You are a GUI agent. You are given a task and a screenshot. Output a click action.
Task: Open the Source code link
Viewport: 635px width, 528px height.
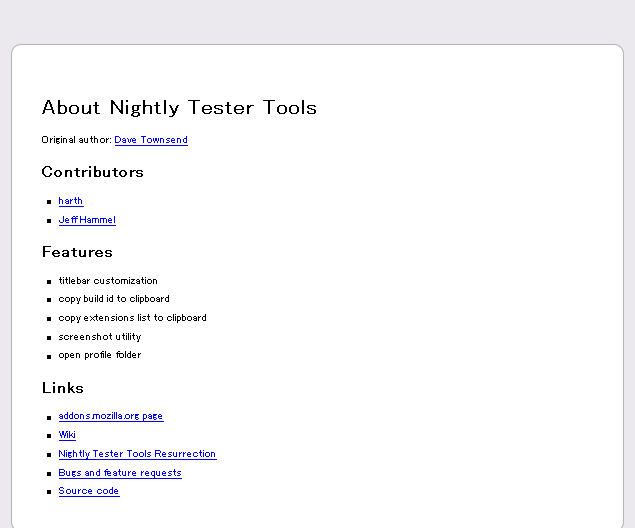pos(89,491)
